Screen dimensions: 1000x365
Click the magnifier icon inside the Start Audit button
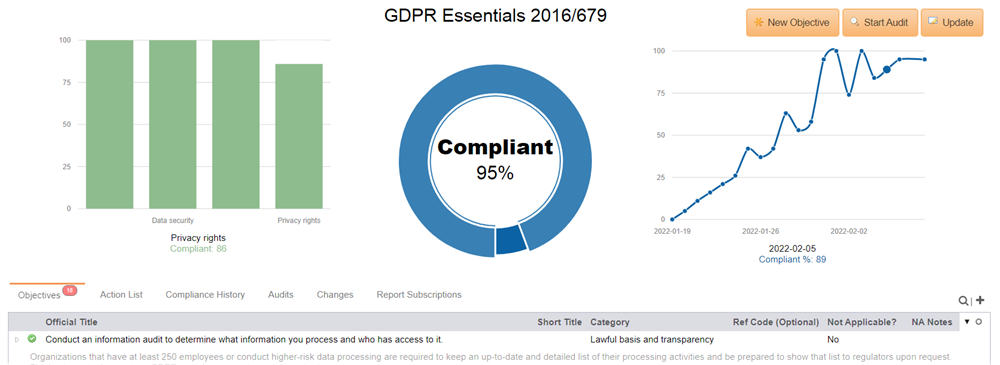tap(855, 22)
